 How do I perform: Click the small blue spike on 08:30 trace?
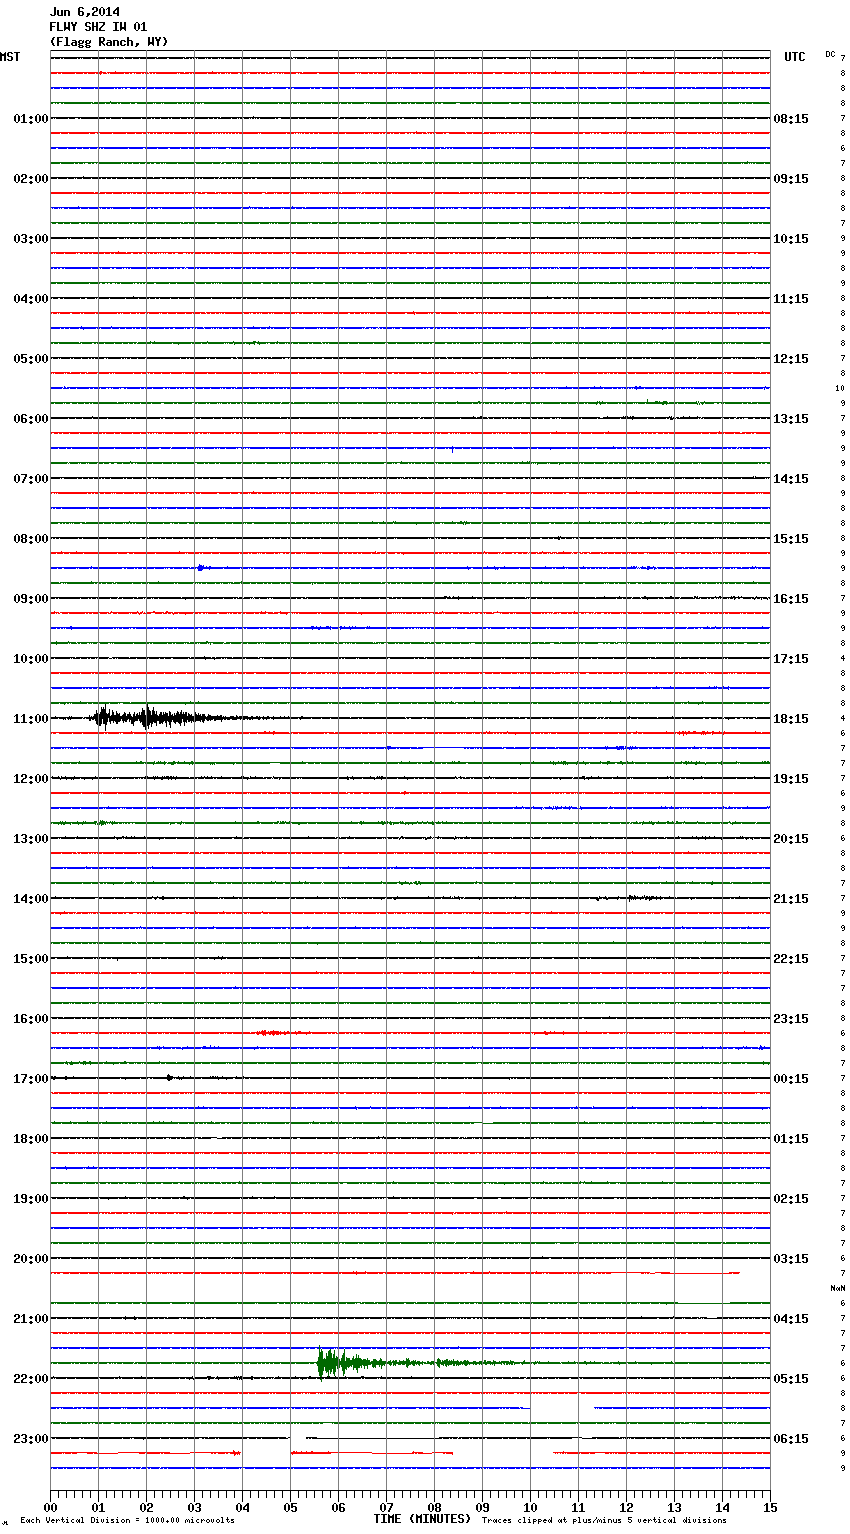pyautogui.click(x=201, y=567)
